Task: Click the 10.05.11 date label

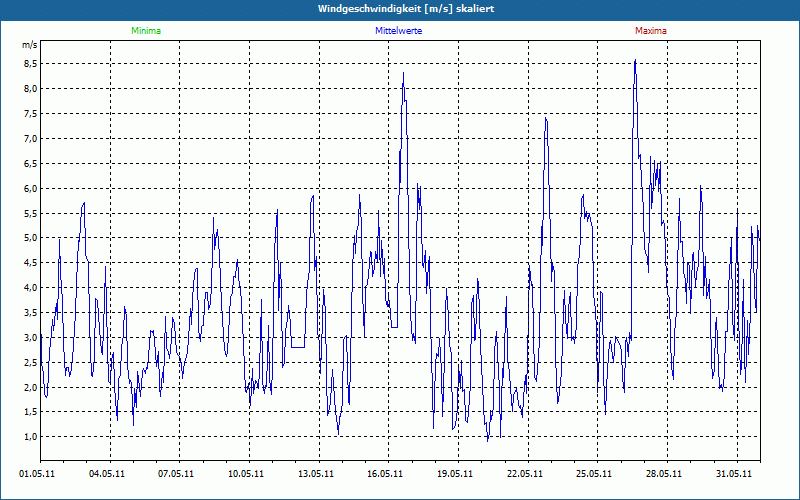Action: pos(246,474)
